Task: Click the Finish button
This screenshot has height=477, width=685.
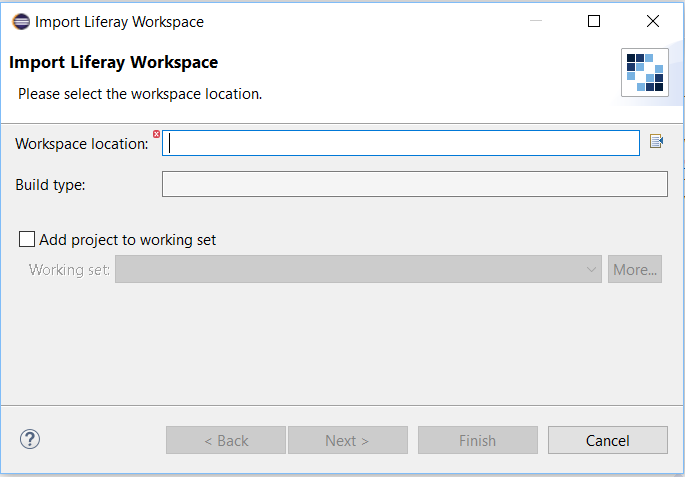Action: coord(477,440)
